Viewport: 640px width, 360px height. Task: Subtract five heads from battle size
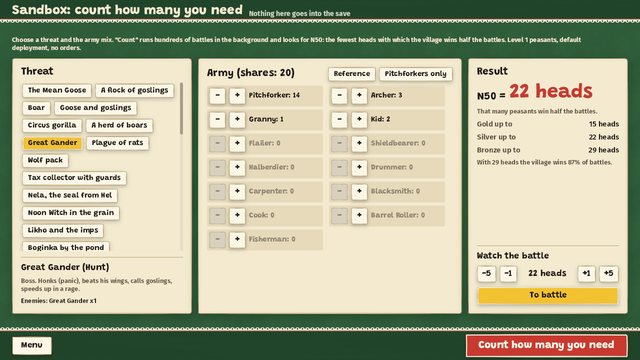coord(486,273)
